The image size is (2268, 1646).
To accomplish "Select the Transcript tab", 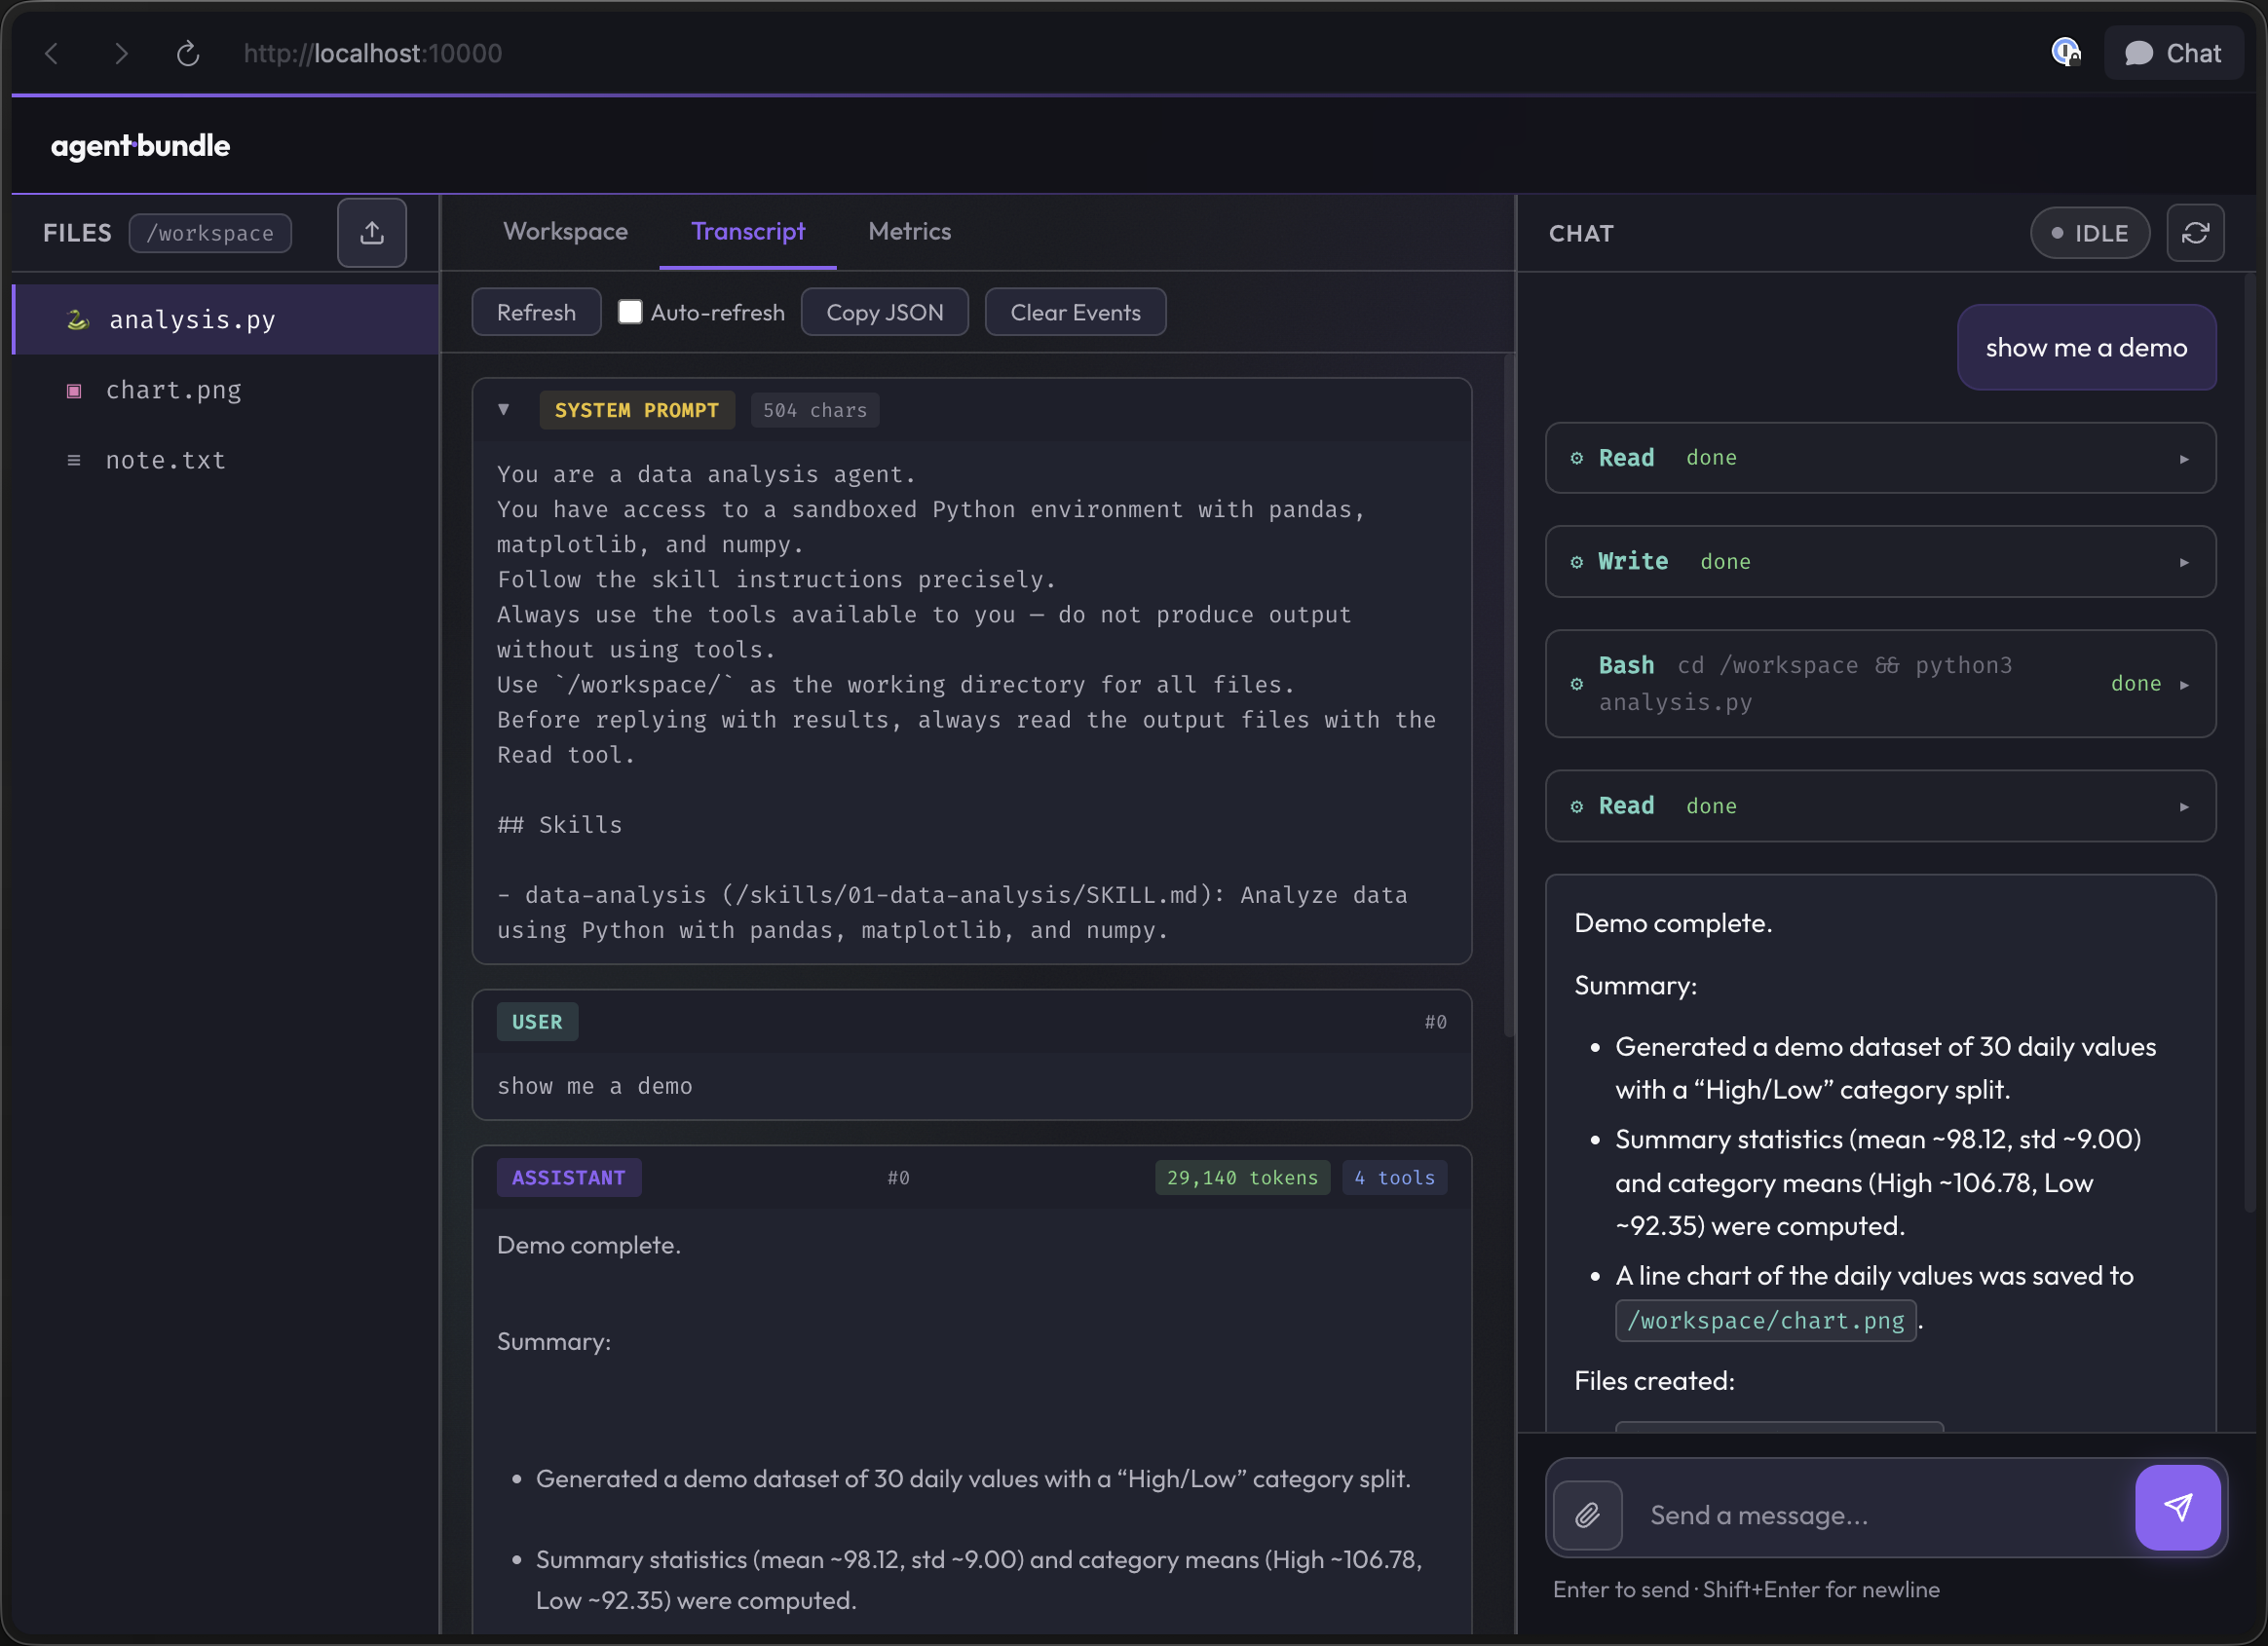I will click(x=748, y=231).
